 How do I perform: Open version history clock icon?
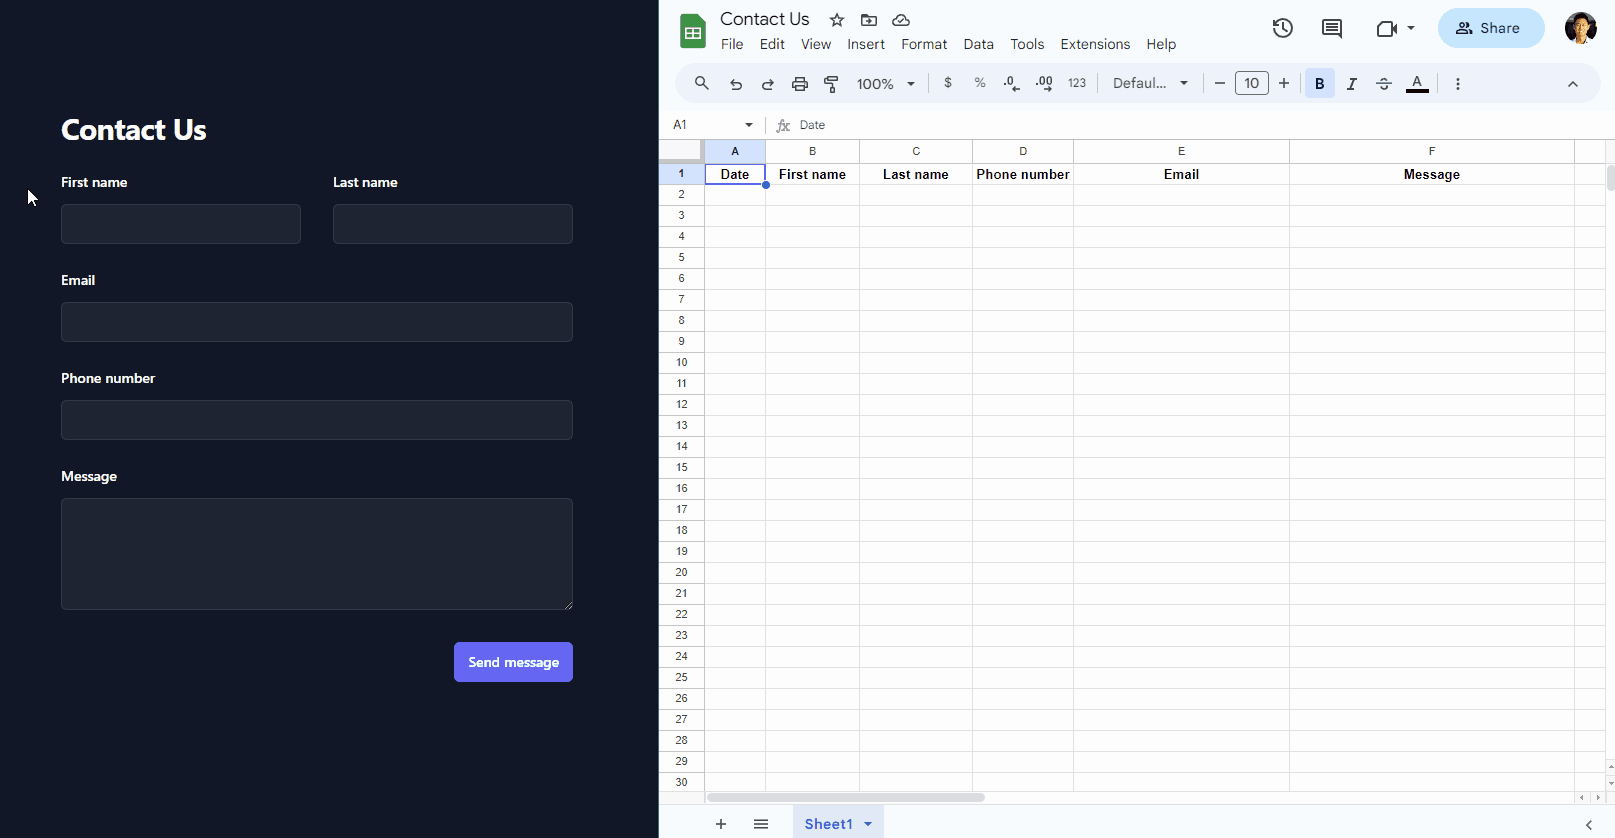pos(1282,28)
